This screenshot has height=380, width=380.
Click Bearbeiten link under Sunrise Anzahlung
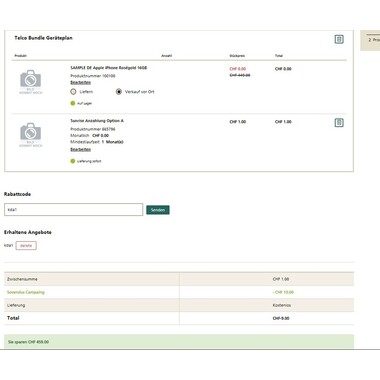click(80, 149)
